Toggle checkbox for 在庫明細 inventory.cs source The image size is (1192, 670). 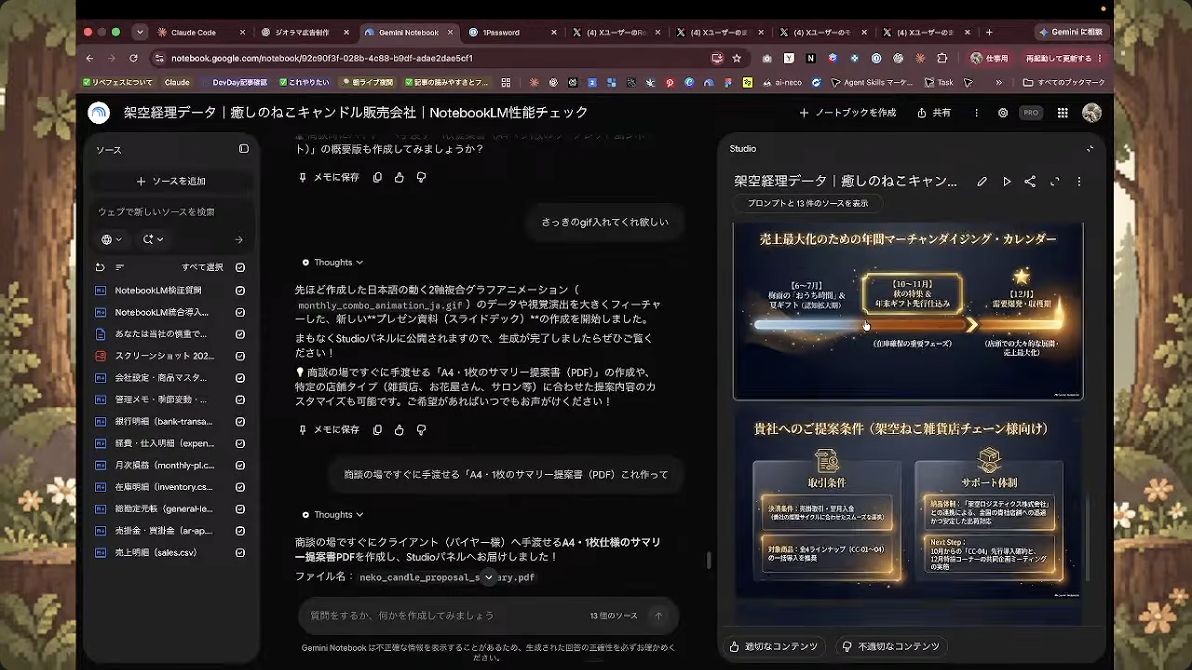pos(240,487)
